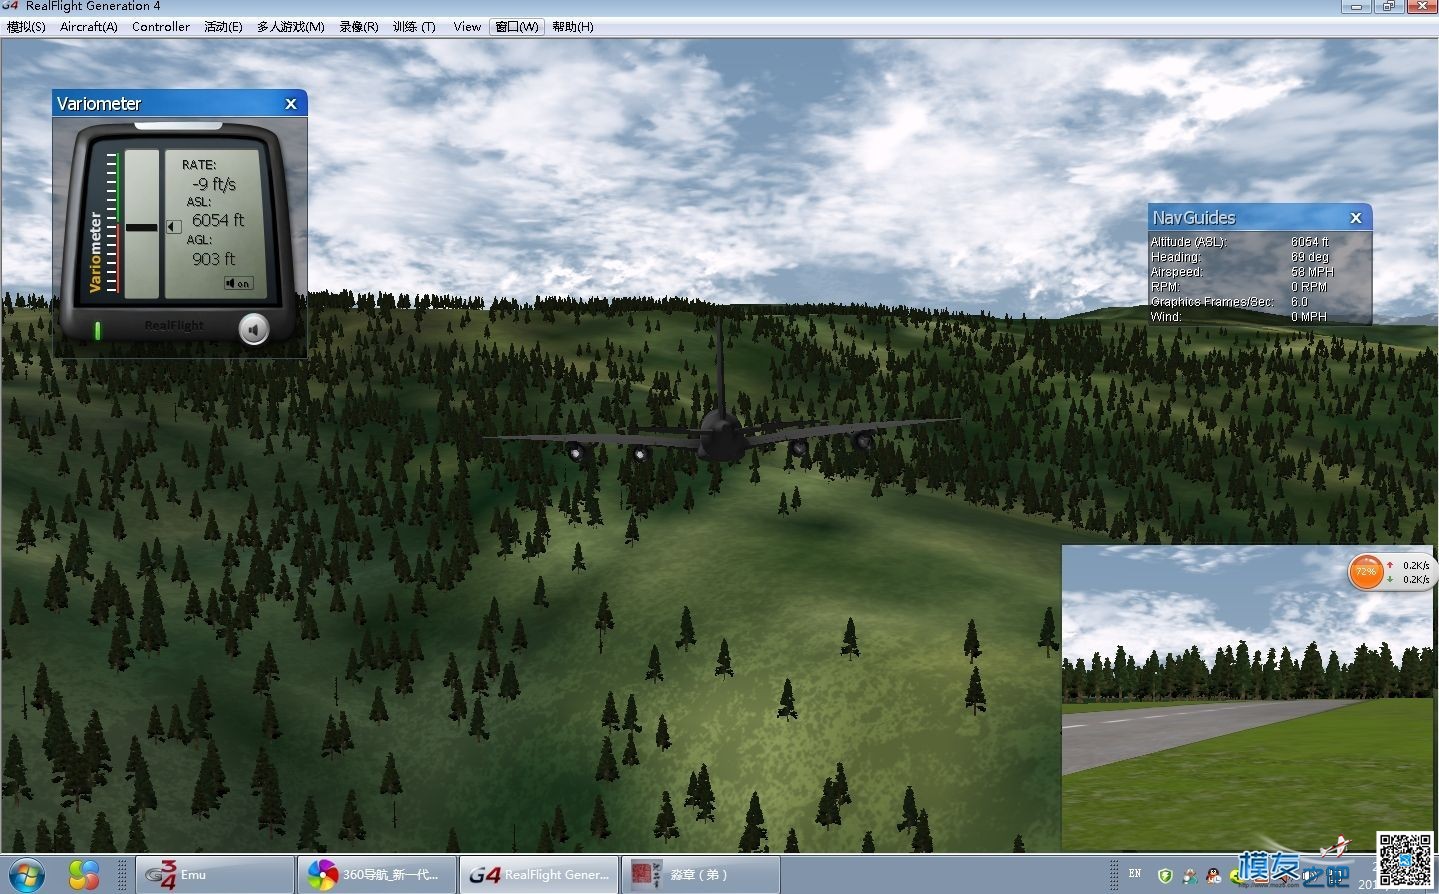Close the NavGuides gadget
Screen dimensions: 1439x894
1356,218
